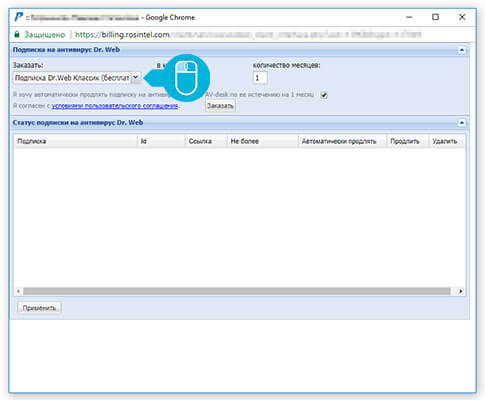This screenshot has height=400, width=485.
Task: Click the horizontal scrollbar right arrow
Action: pos(460,291)
